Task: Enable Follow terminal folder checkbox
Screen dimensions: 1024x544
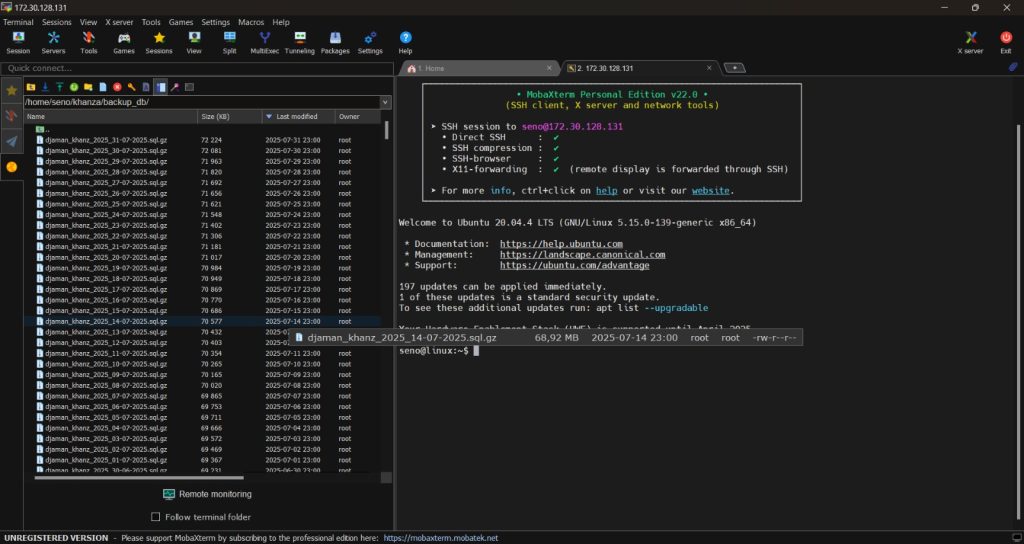Action: point(155,517)
